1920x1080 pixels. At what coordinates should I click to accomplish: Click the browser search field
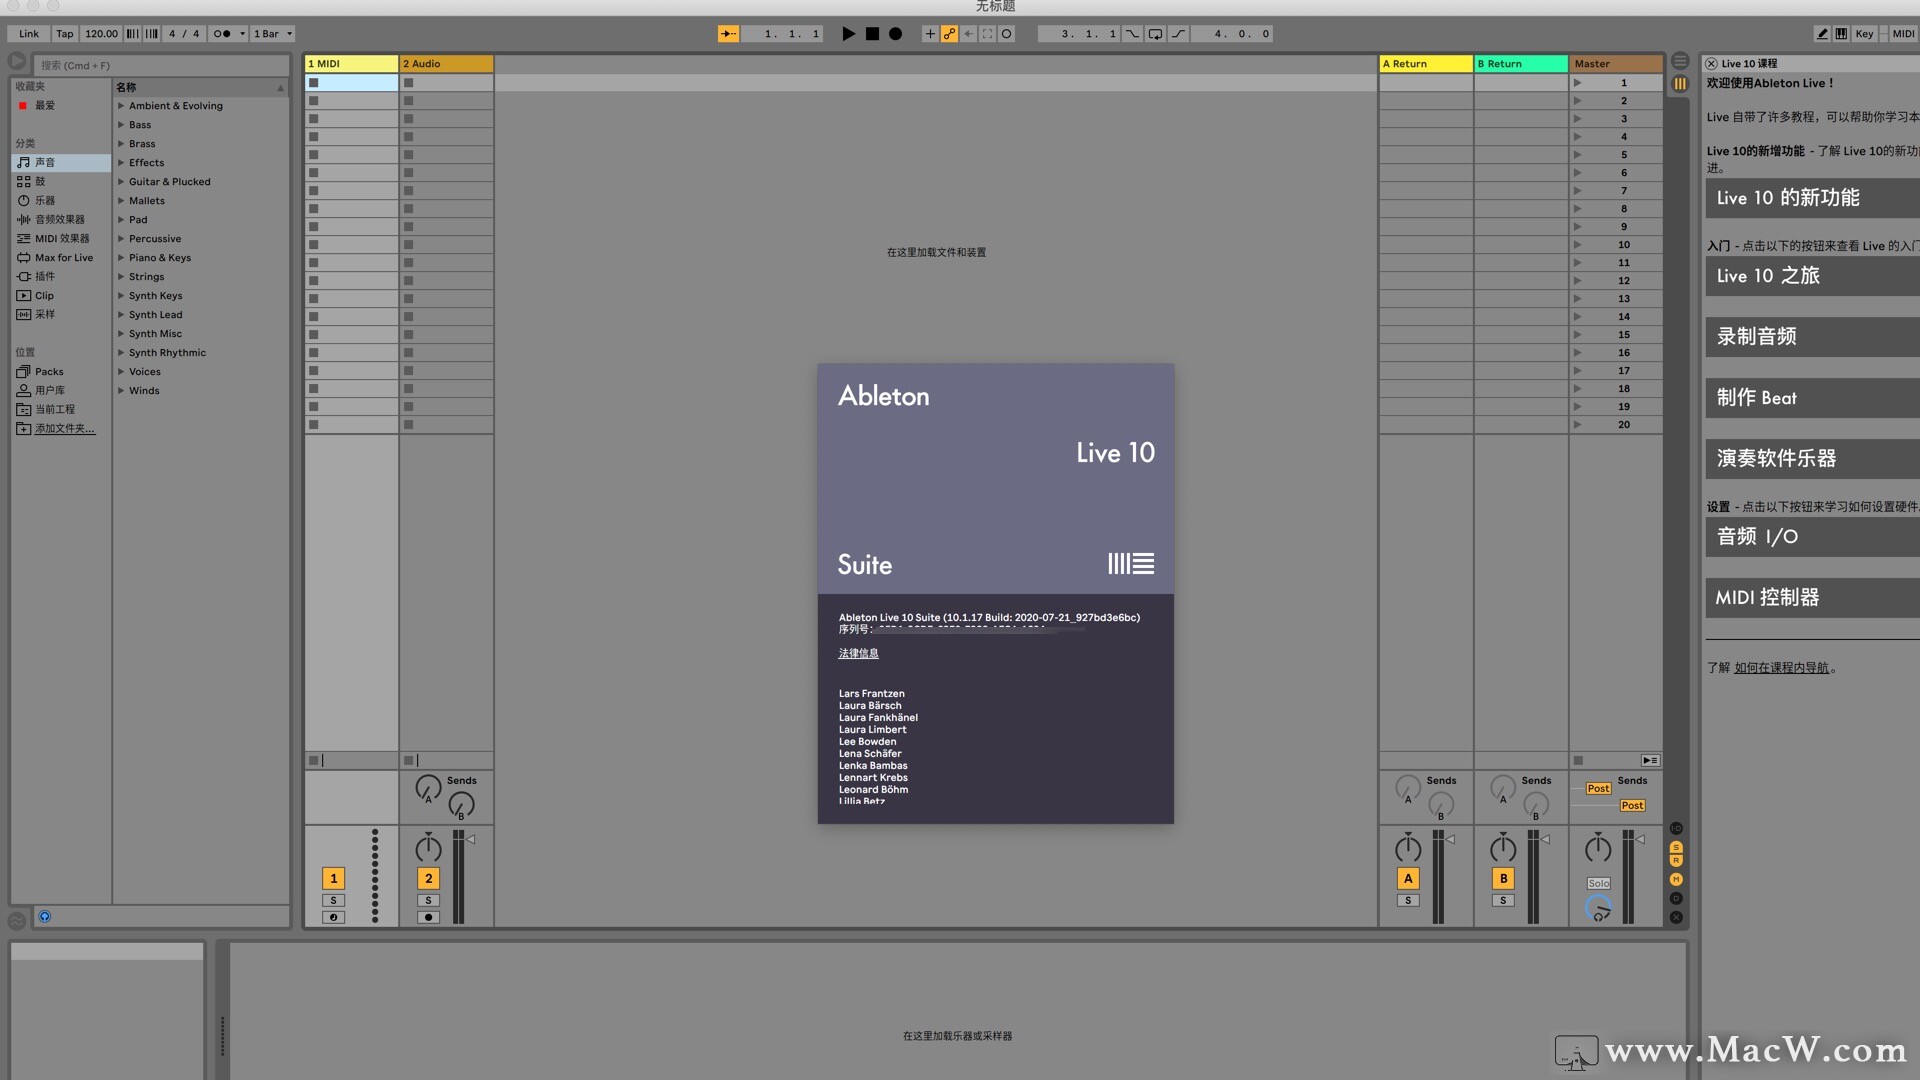[162, 65]
